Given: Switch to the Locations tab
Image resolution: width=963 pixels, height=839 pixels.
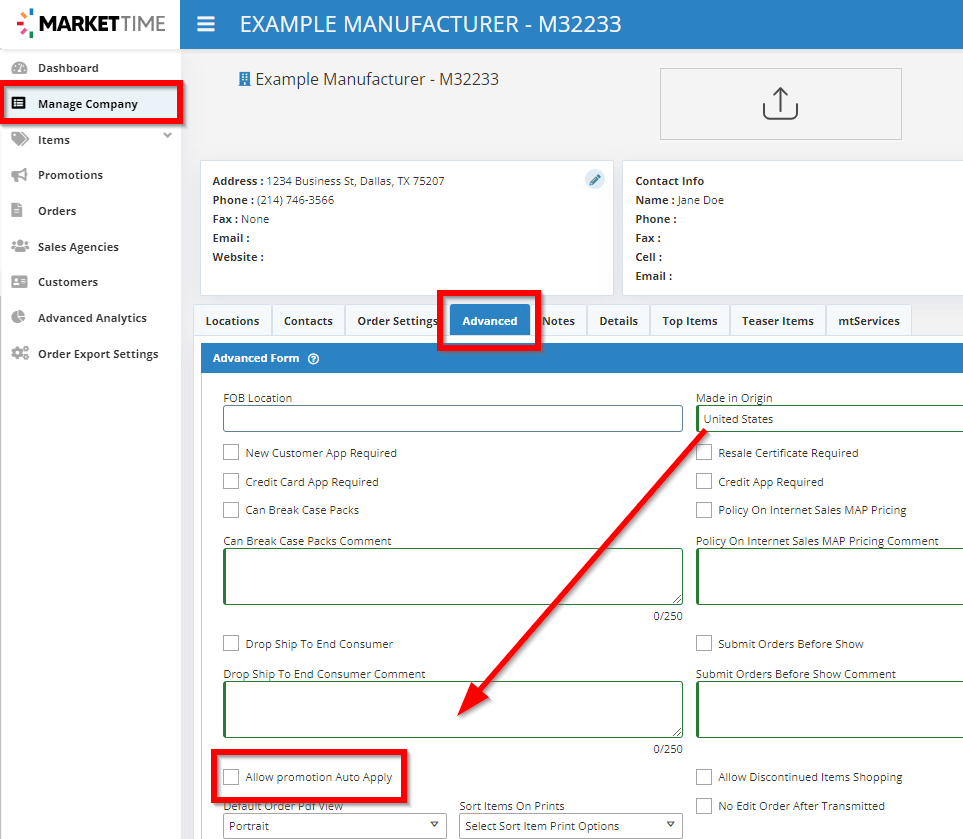Looking at the screenshot, I should pyautogui.click(x=232, y=321).
